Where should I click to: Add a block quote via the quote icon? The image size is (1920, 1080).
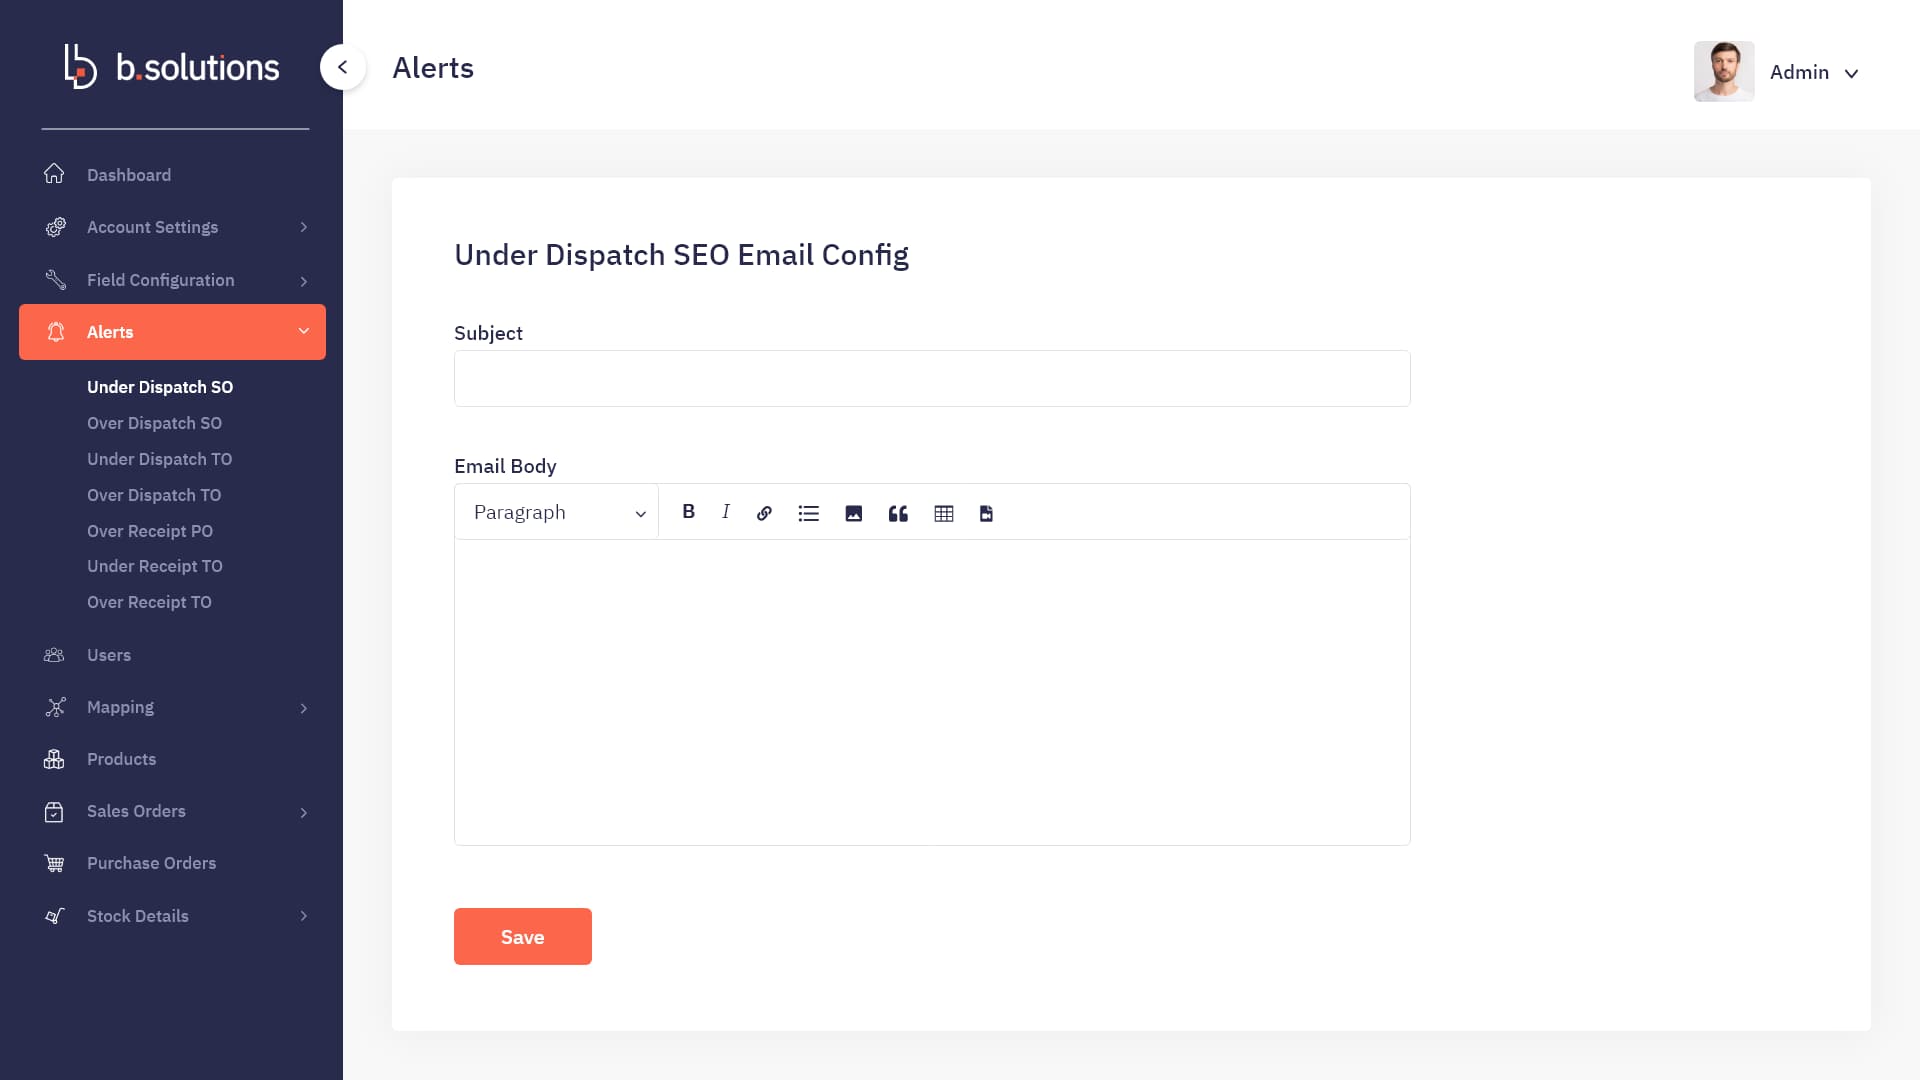point(898,513)
